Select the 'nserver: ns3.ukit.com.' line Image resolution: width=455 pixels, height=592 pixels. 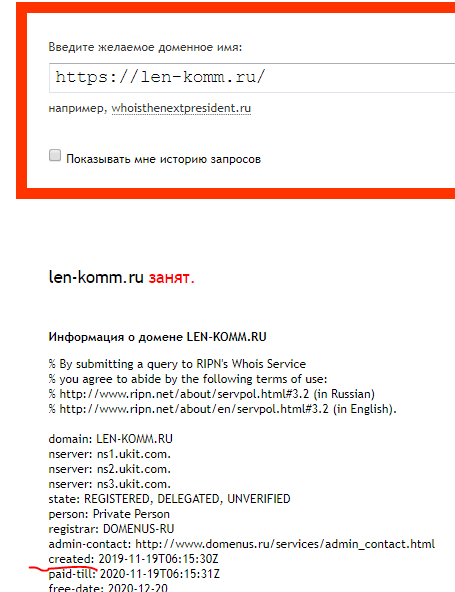pyautogui.click(x=110, y=484)
